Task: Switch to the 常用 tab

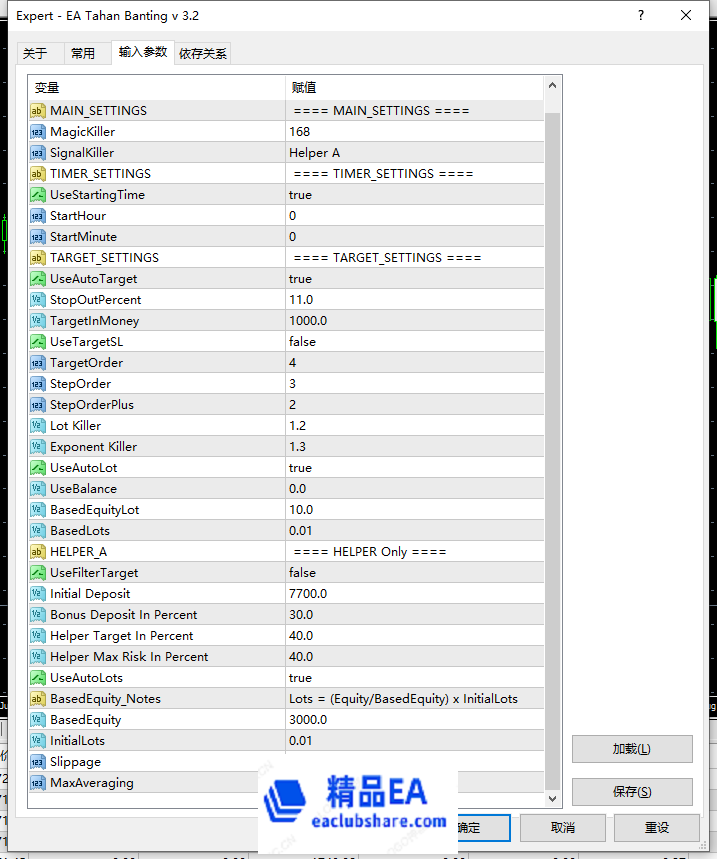Action: [83, 54]
